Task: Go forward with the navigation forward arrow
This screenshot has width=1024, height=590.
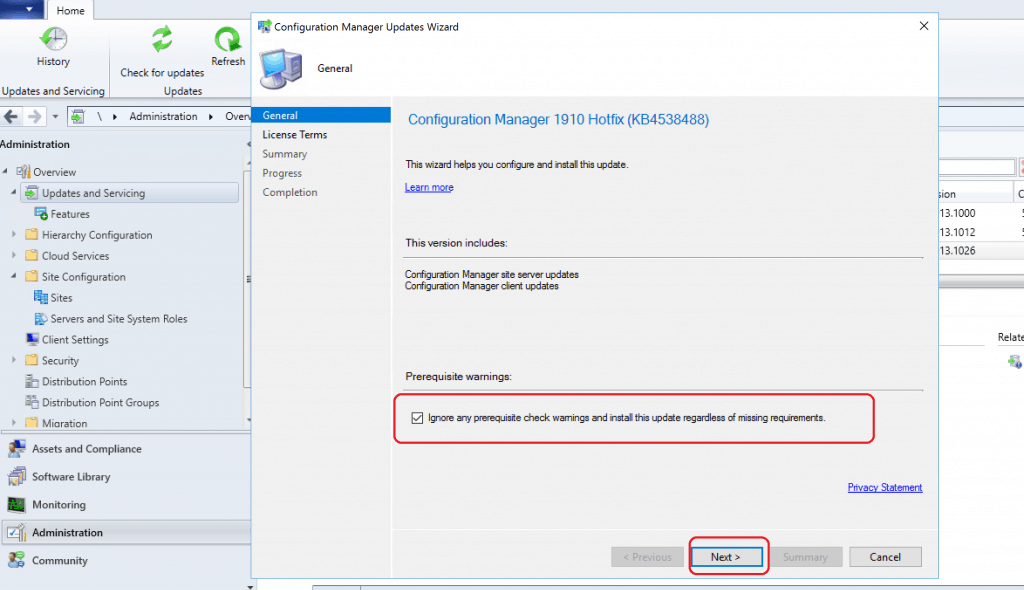Action: (x=34, y=116)
